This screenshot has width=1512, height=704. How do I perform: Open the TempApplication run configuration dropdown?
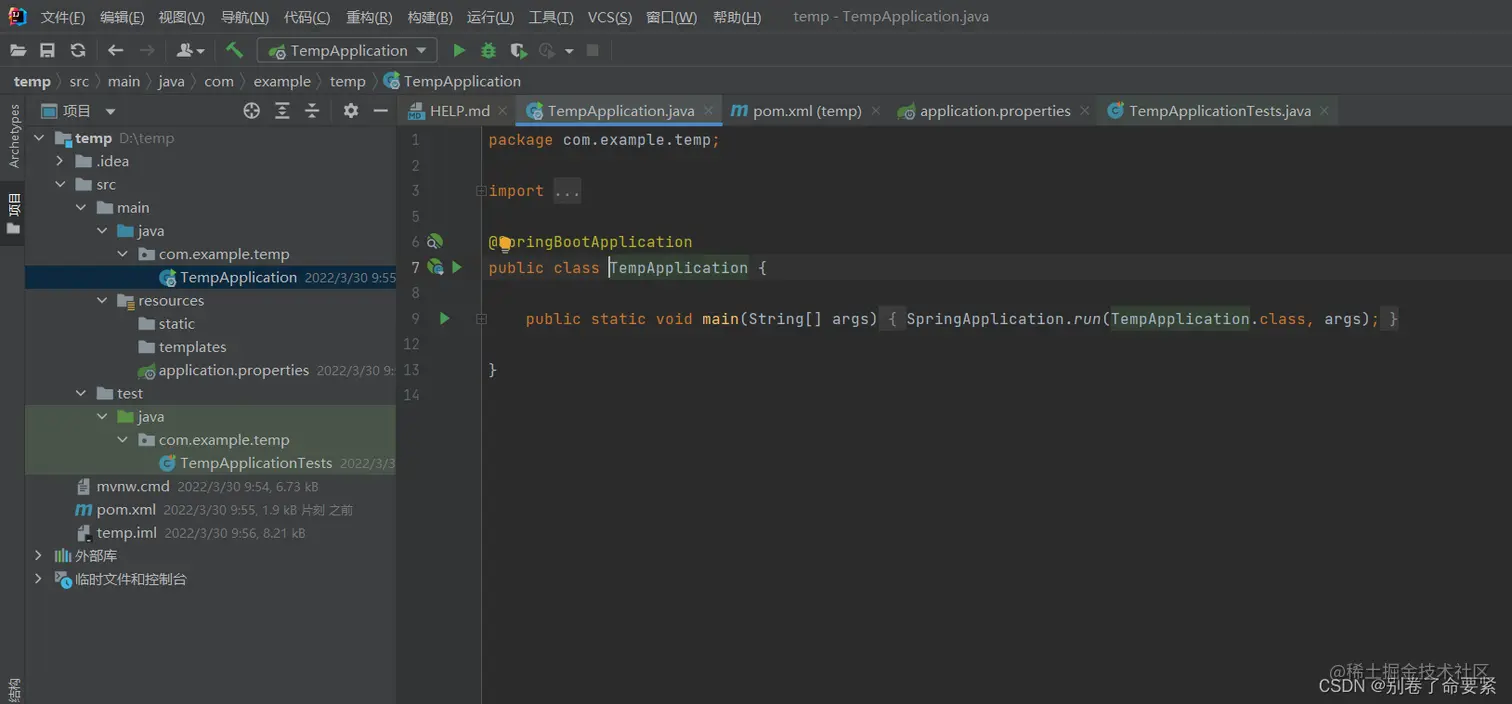[x=347, y=50]
